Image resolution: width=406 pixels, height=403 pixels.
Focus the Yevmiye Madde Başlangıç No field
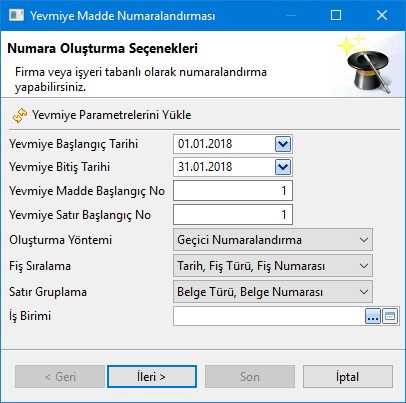click(233, 191)
